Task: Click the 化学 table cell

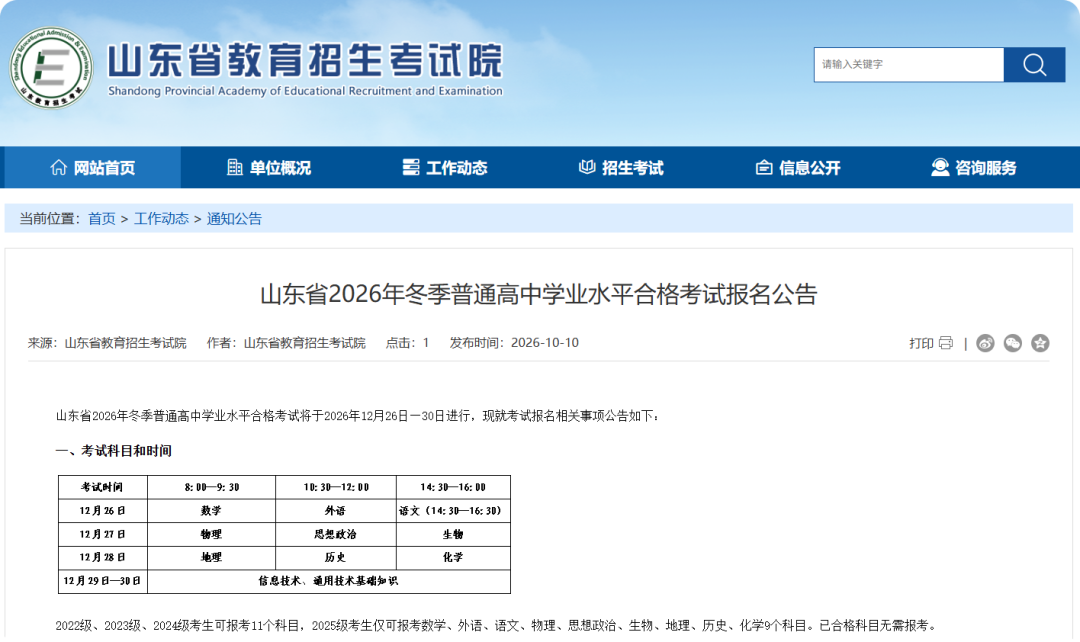Action: click(x=453, y=557)
